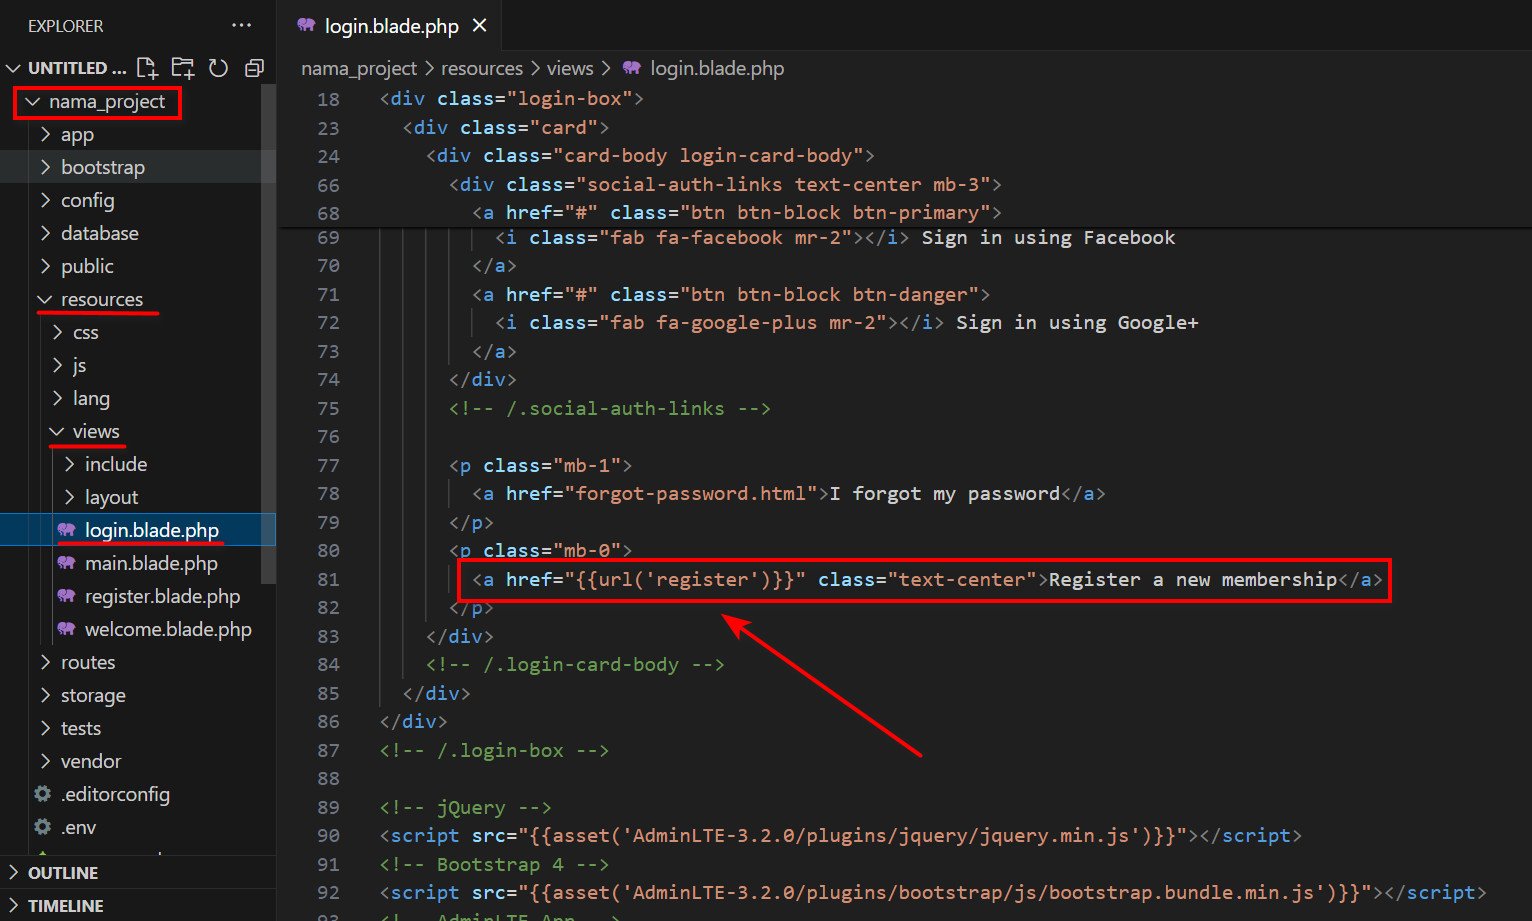Expand the storage folder
The height and width of the screenshot is (921, 1532).
click(45, 696)
